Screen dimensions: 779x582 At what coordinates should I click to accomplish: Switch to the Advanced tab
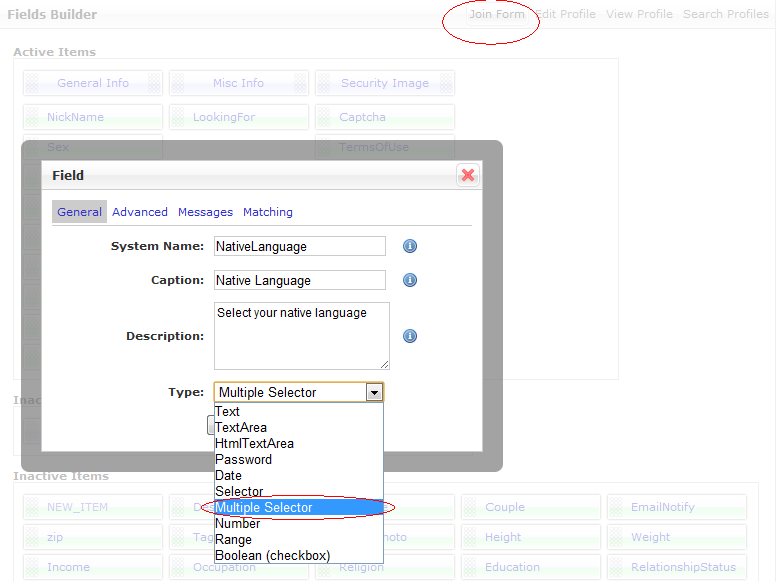[140, 212]
